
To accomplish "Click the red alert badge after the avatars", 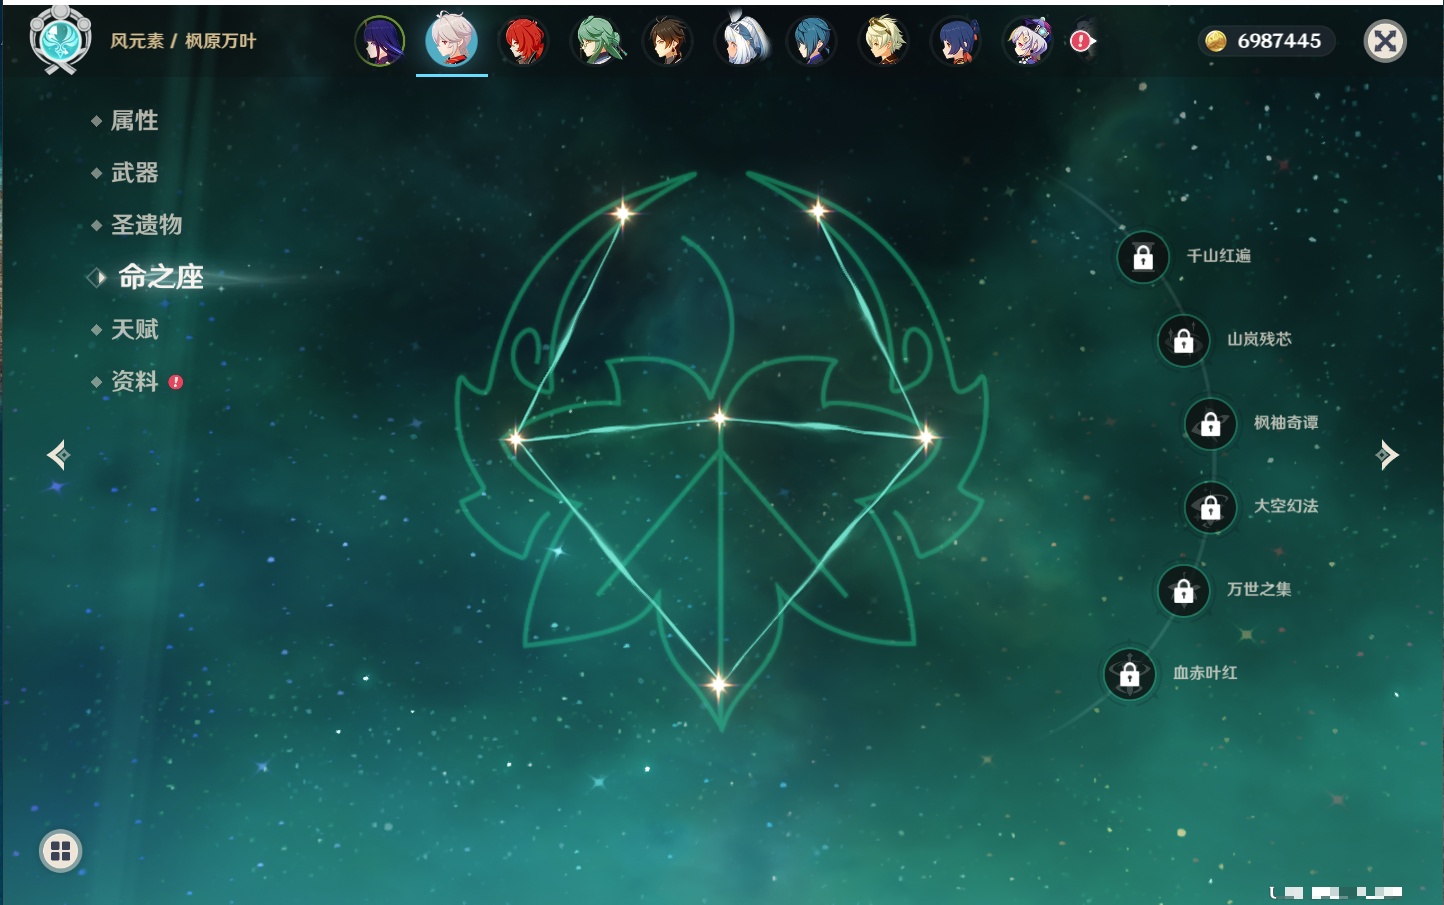I will 1081,41.
